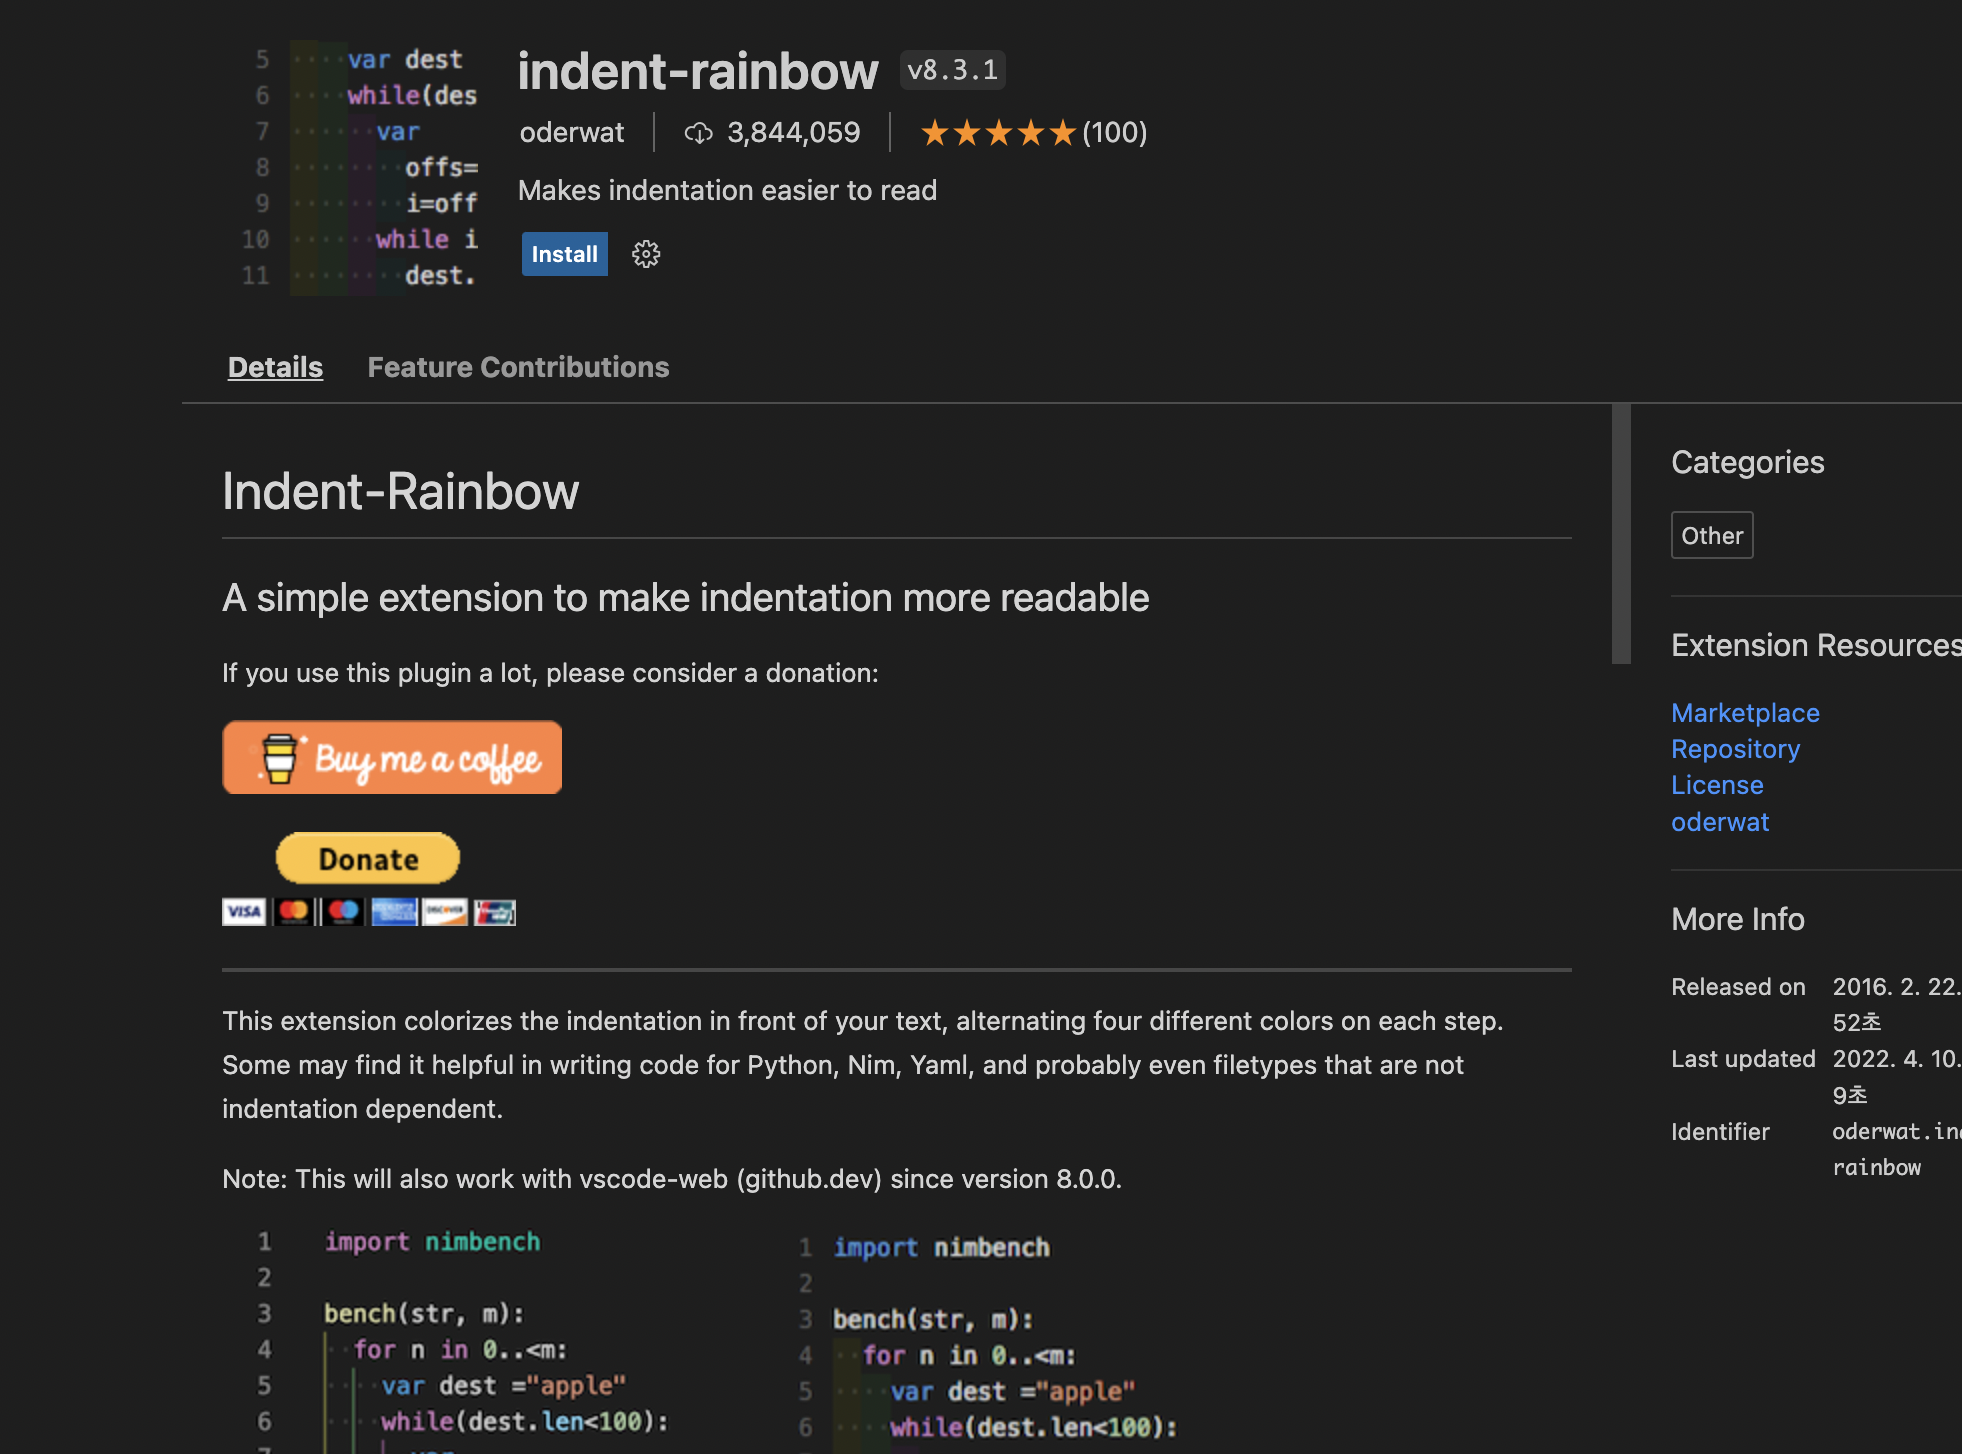Viewport: 1962px width, 1454px height.
Task: Click the download count cloud icon
Action: tap(698, 133)
